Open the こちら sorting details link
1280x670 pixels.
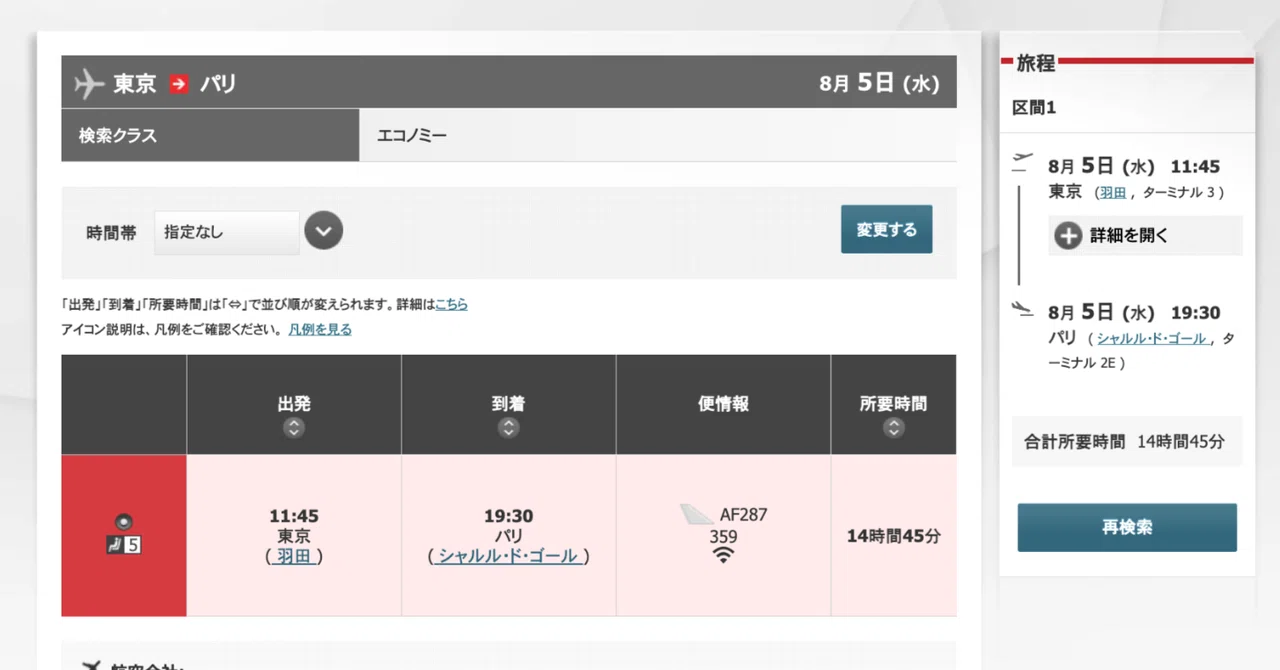451,304
